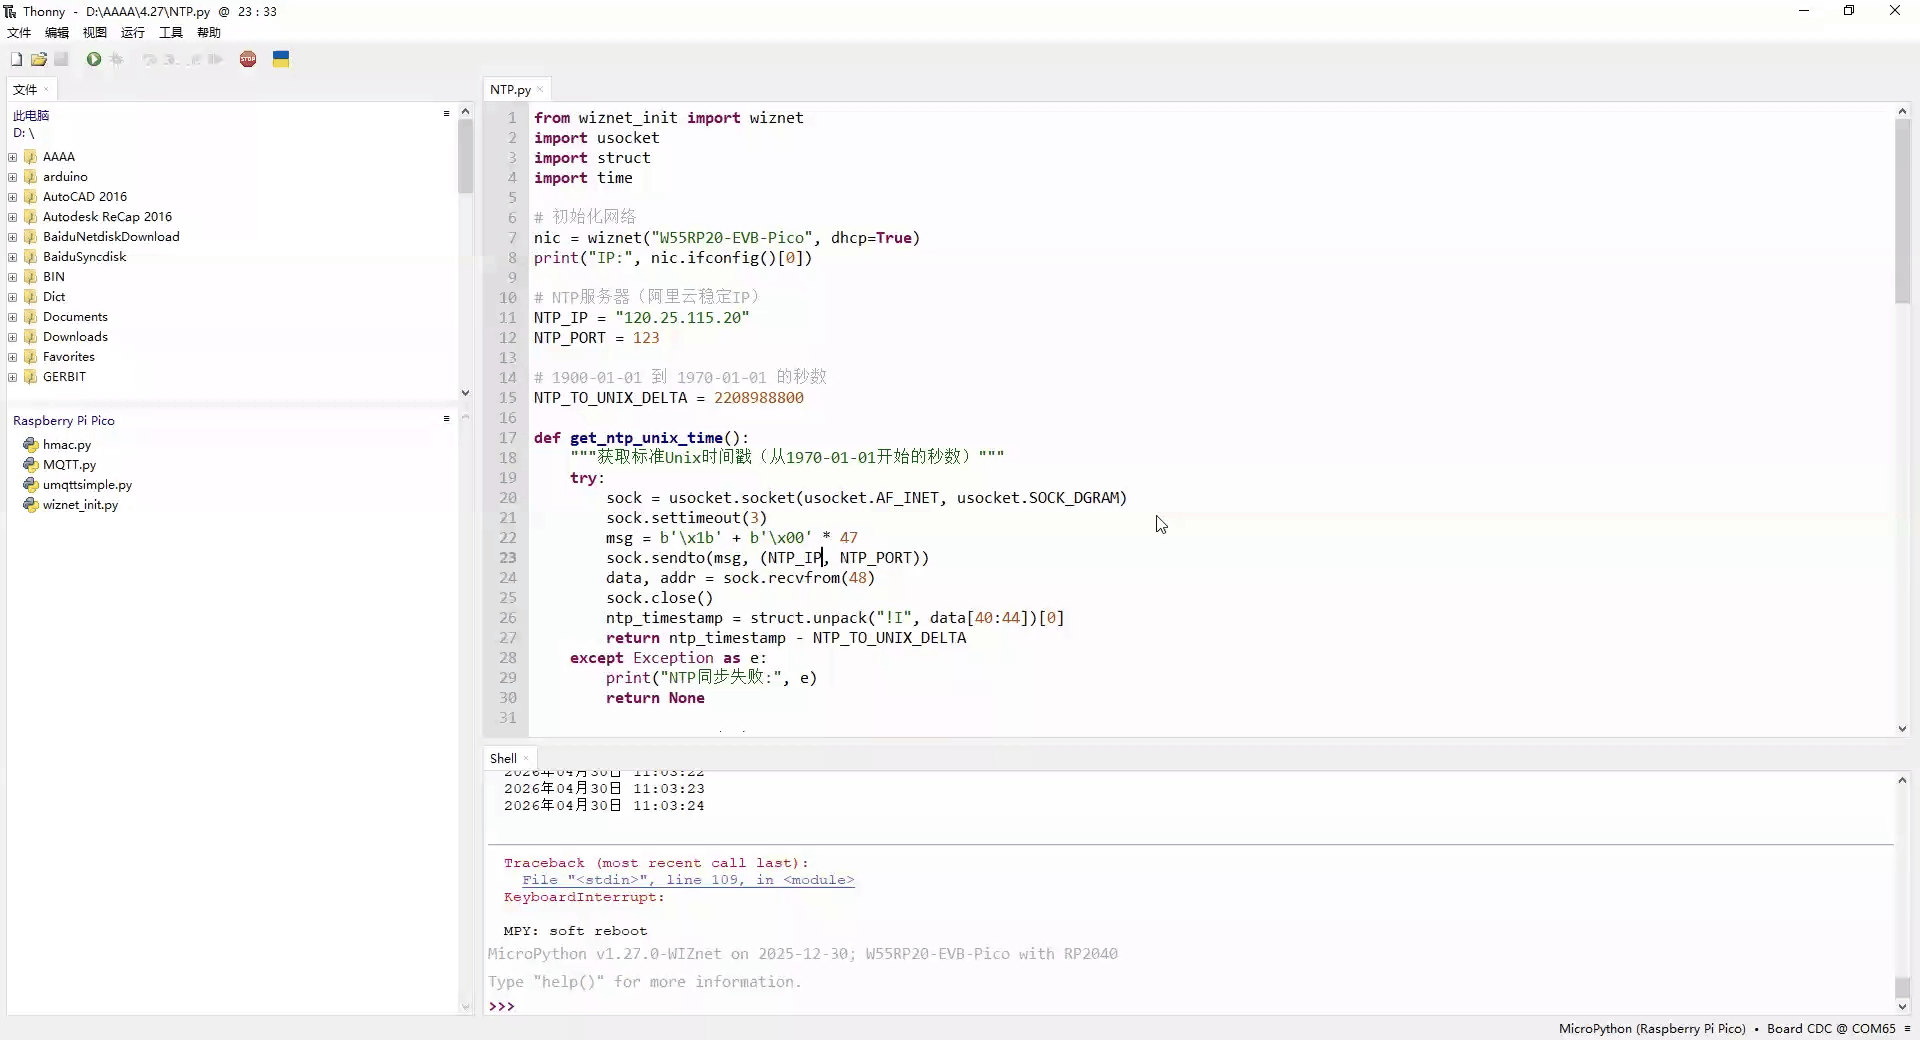
Task: Click the MicroPython interpreter label in status bar
Action: [1652, 1029]
